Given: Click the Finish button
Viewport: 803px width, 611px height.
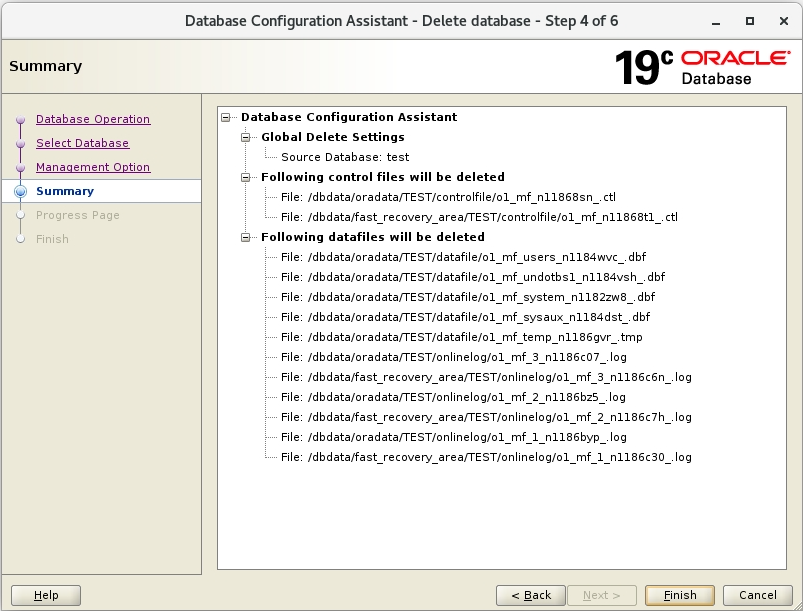Looking at the screenshot, I should pos(680,595).
